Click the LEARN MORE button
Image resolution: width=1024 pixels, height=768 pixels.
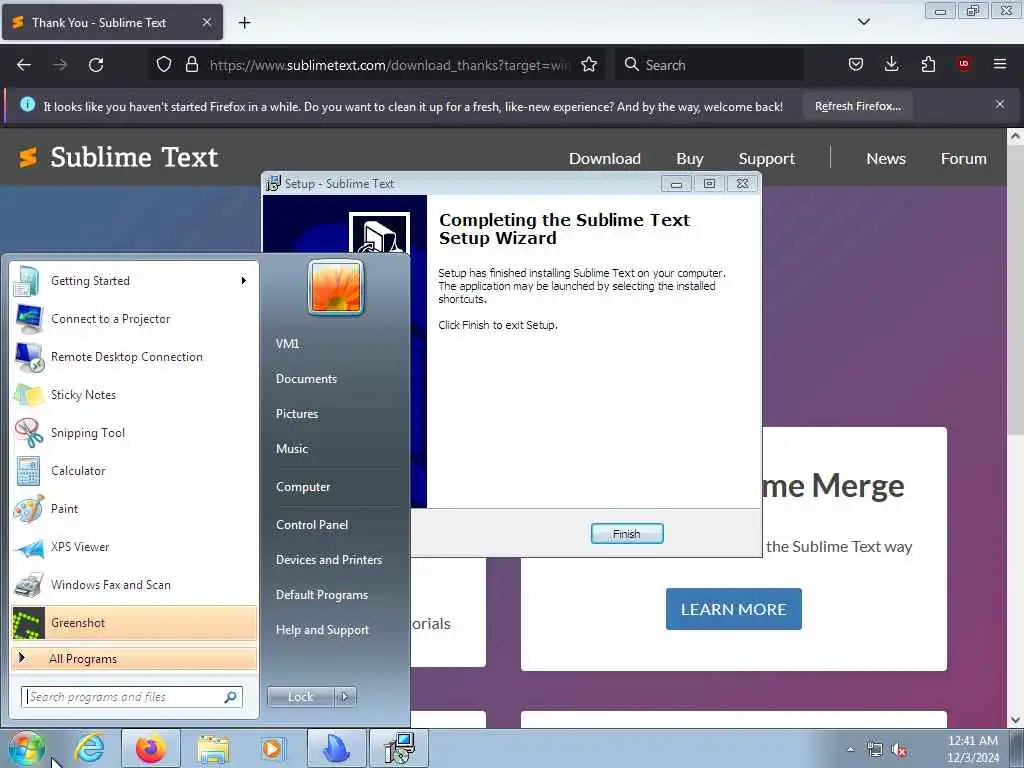coord(733,609)
